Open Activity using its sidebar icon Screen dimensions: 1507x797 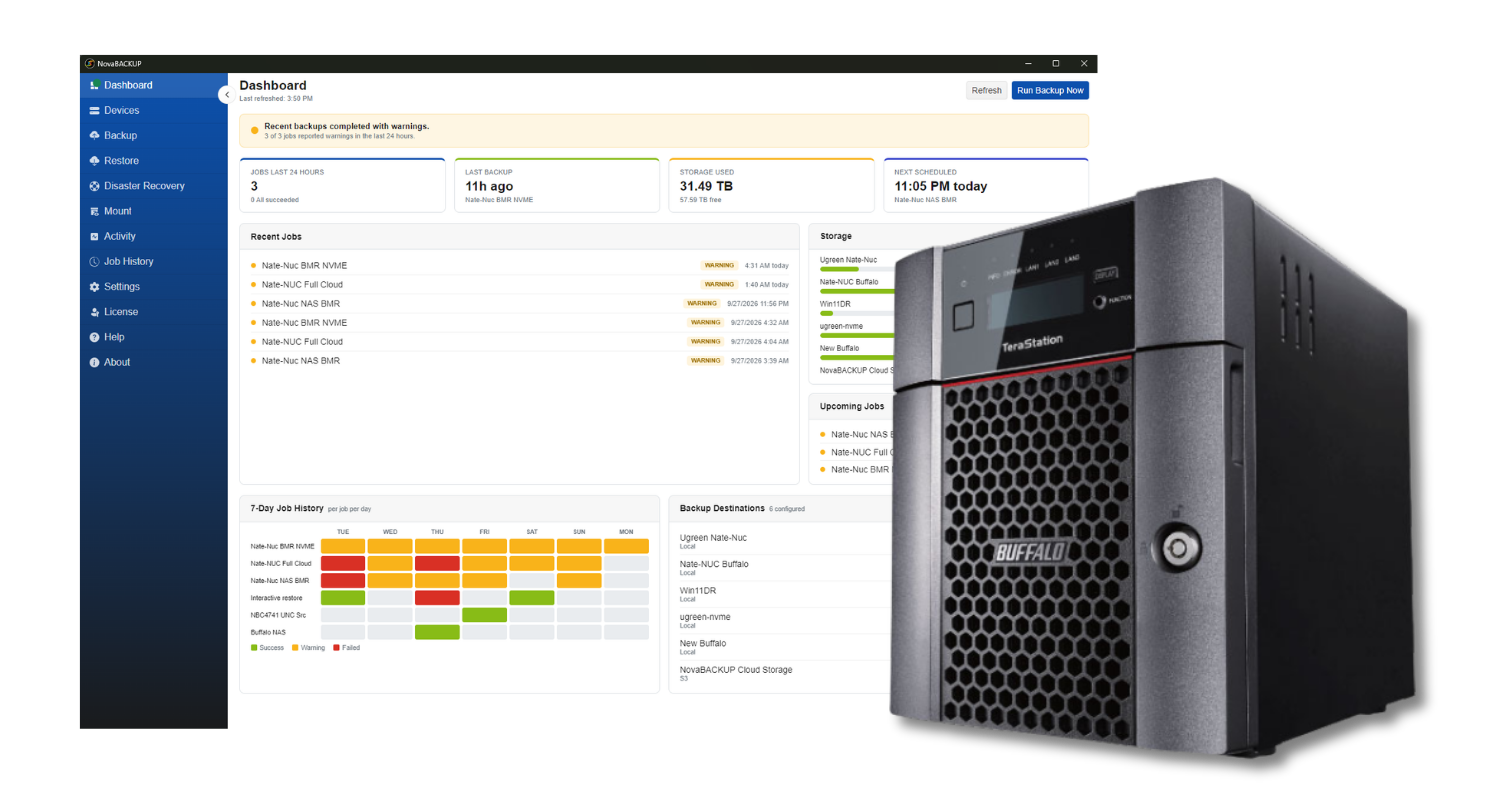[94, 237]
